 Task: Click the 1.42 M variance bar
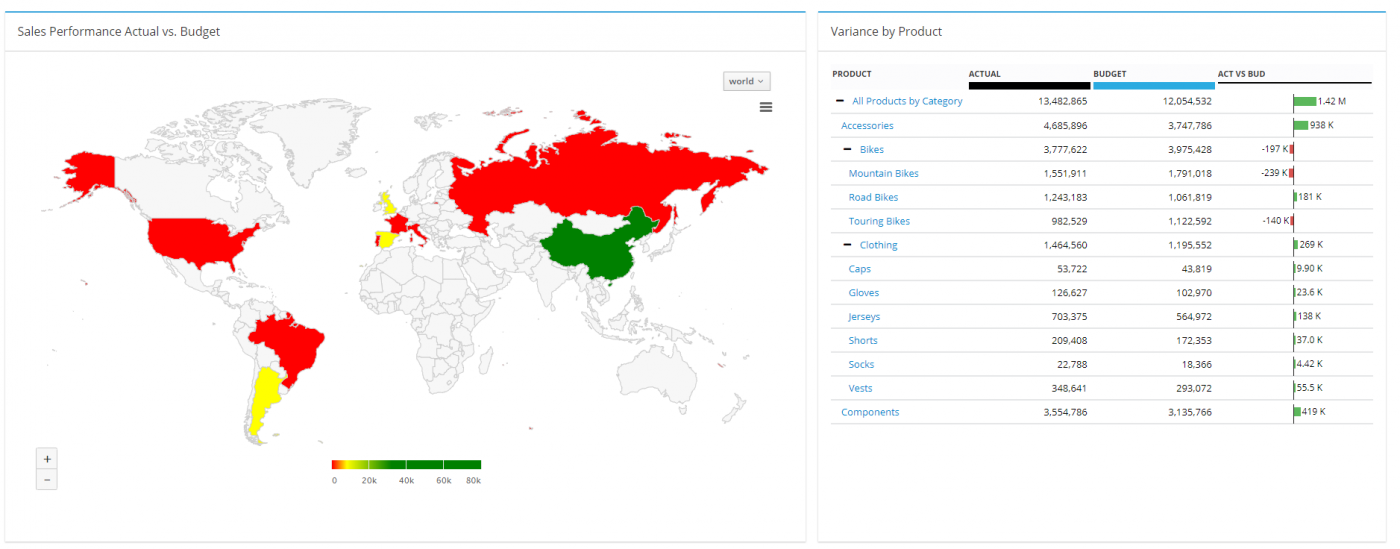coord(1304,101)
